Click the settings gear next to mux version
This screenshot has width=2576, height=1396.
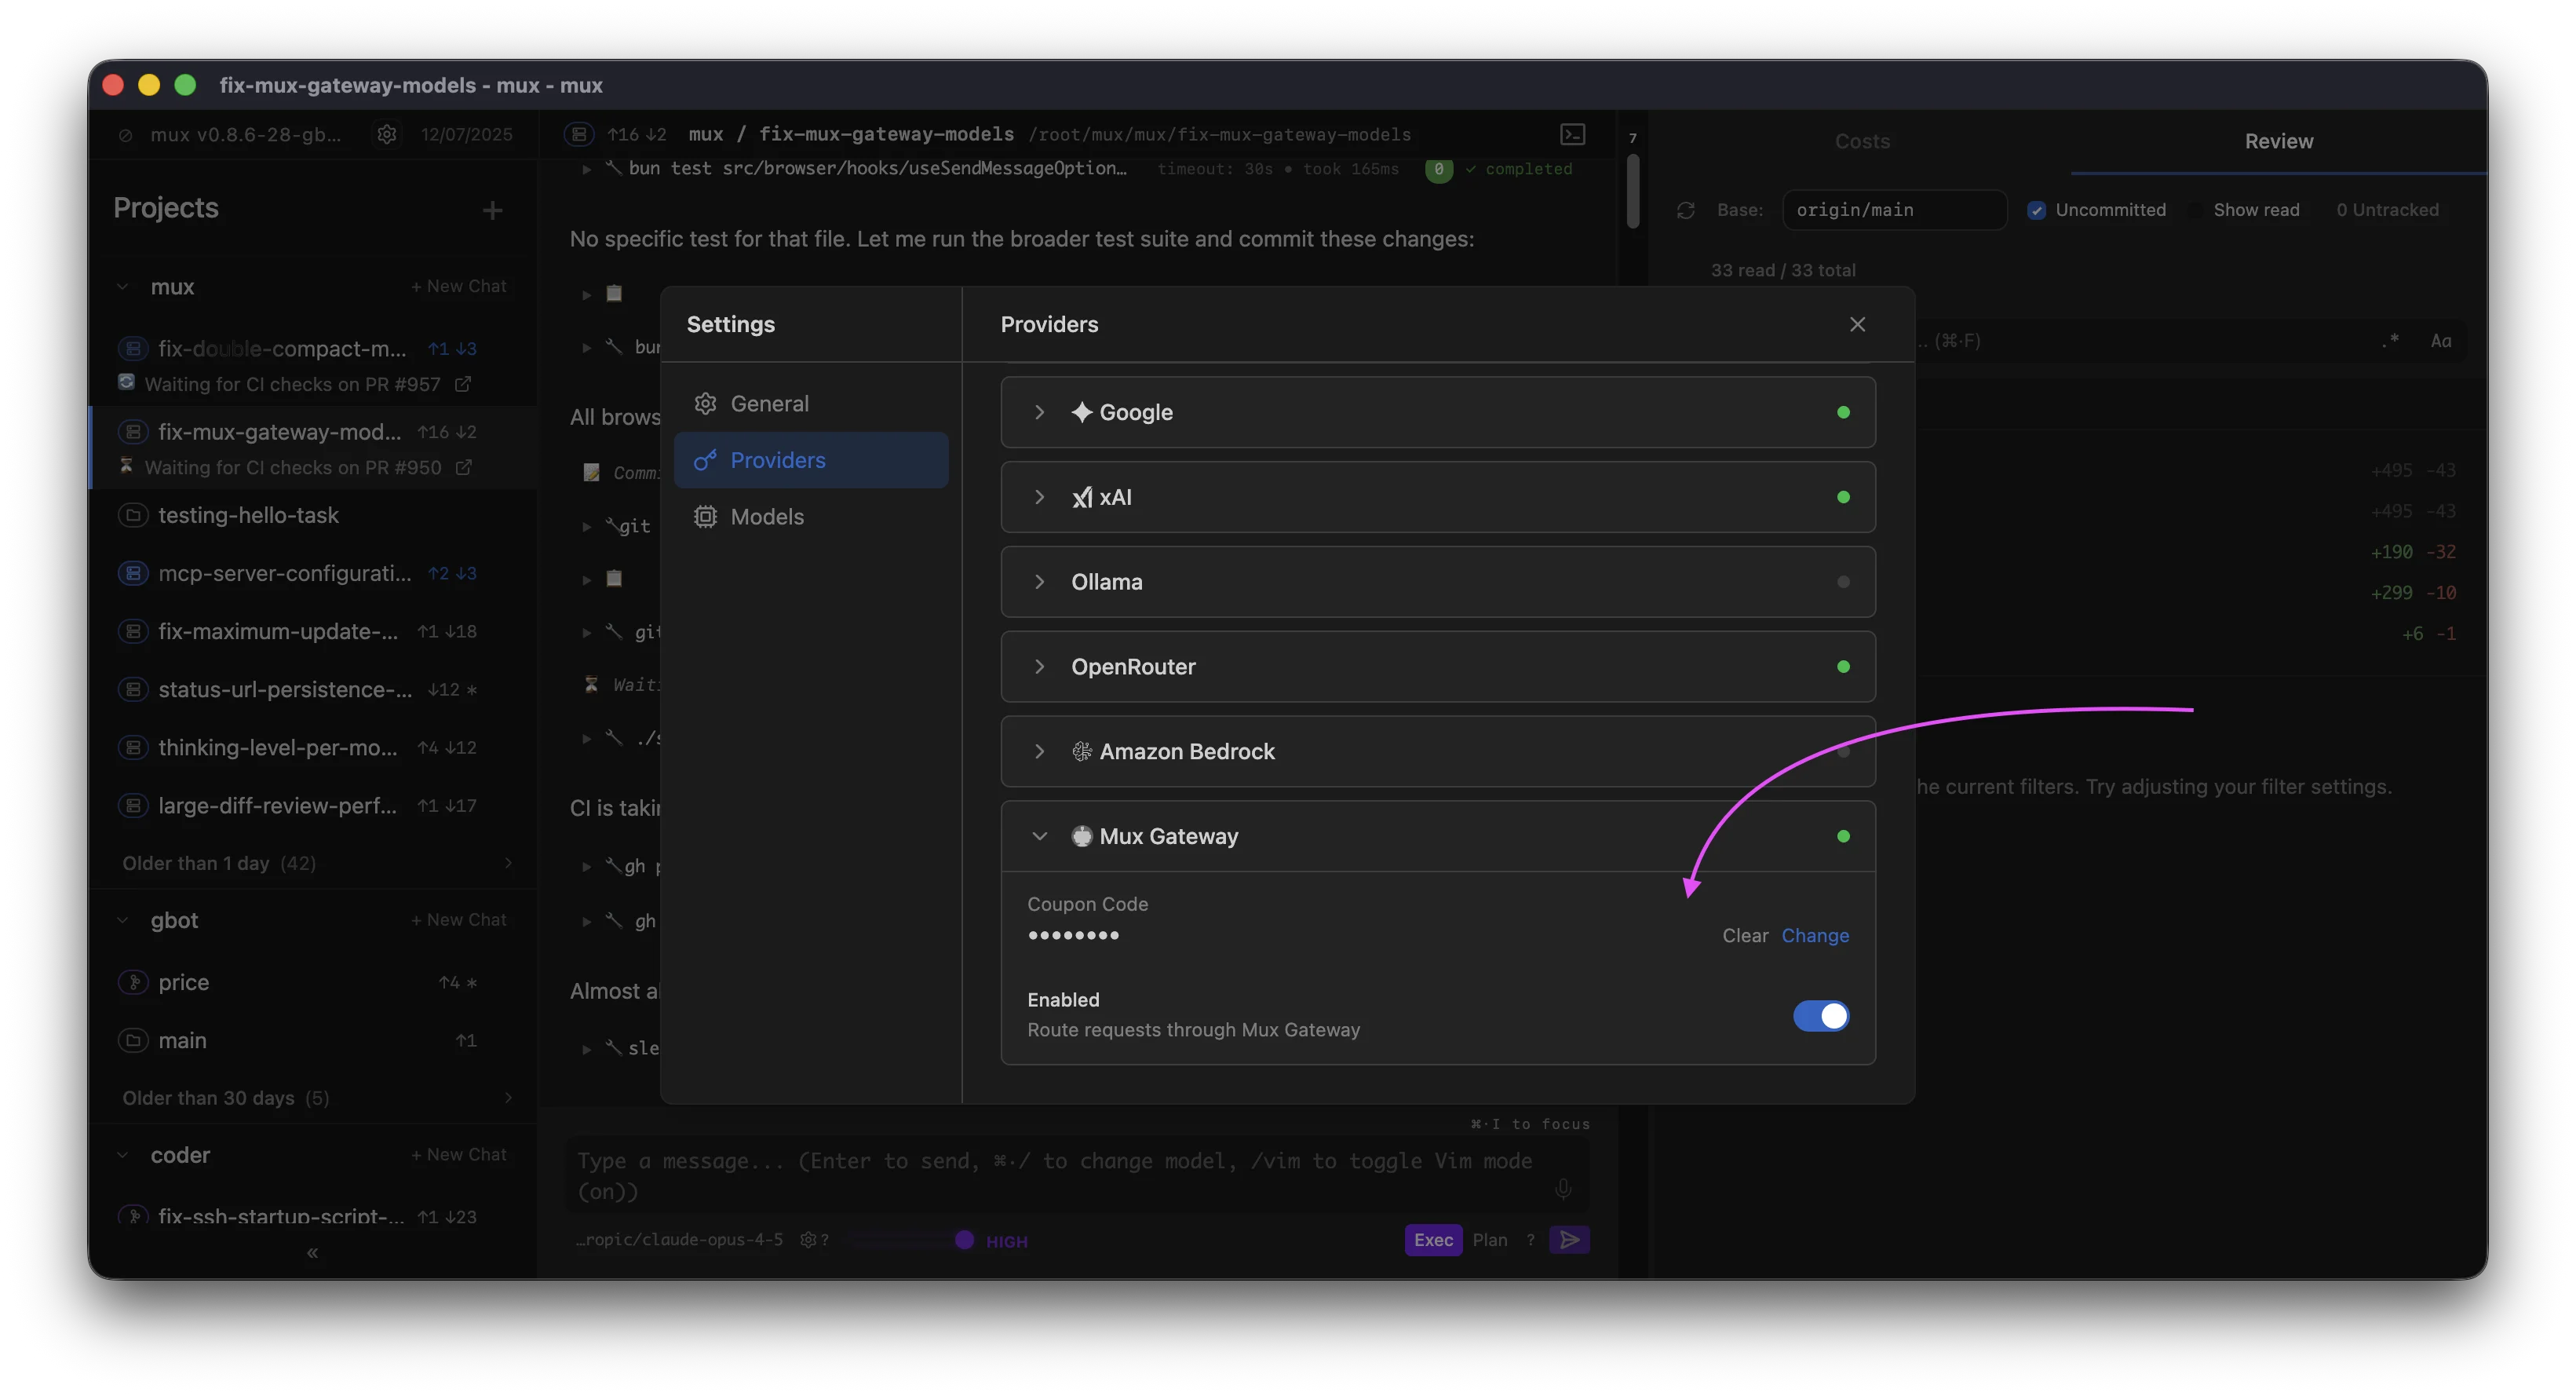point(387,134)
